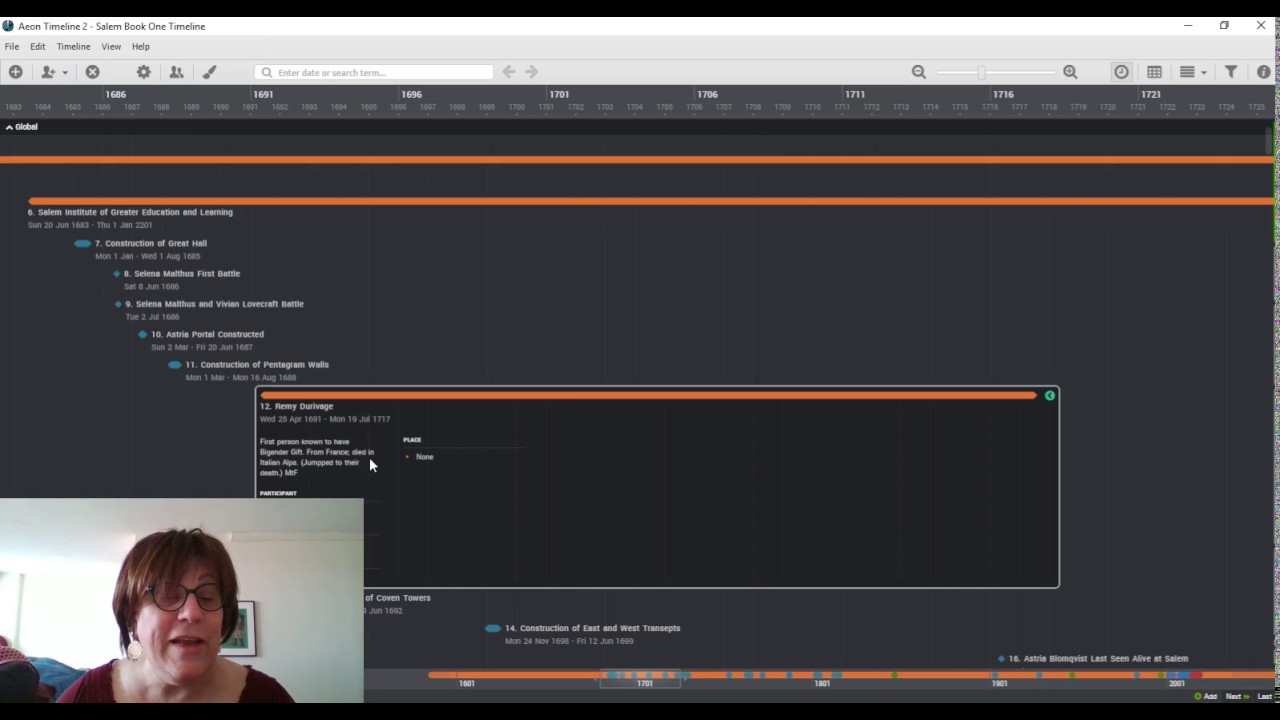Click the timeline zoom slider handle
1280x720 pixels.
click(982, 72)
